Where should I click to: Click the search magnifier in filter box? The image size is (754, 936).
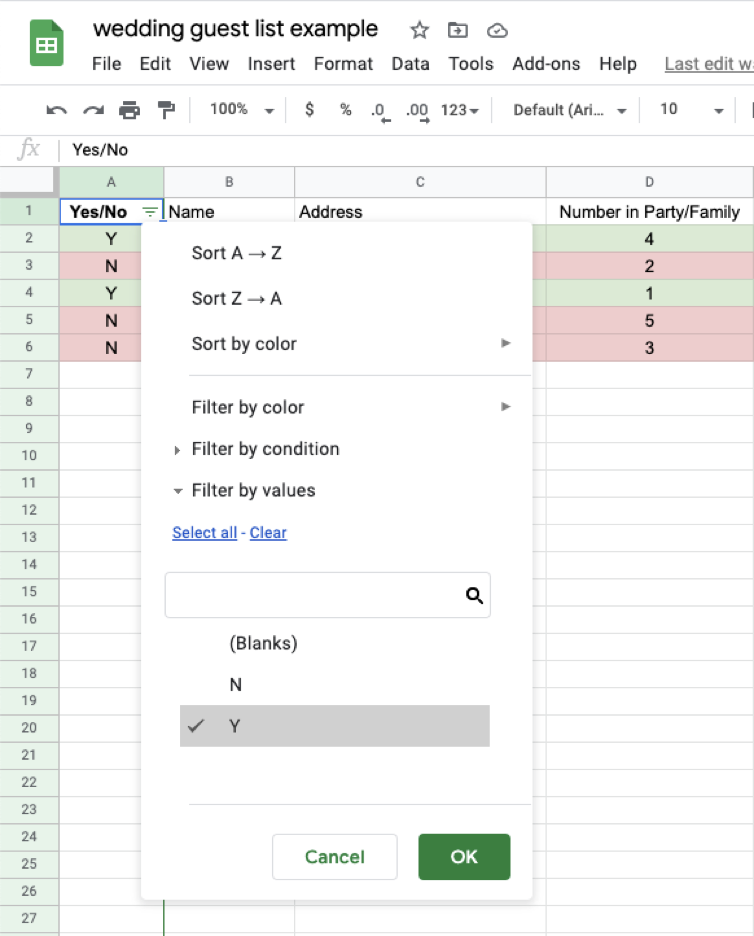tap(474, 596)
